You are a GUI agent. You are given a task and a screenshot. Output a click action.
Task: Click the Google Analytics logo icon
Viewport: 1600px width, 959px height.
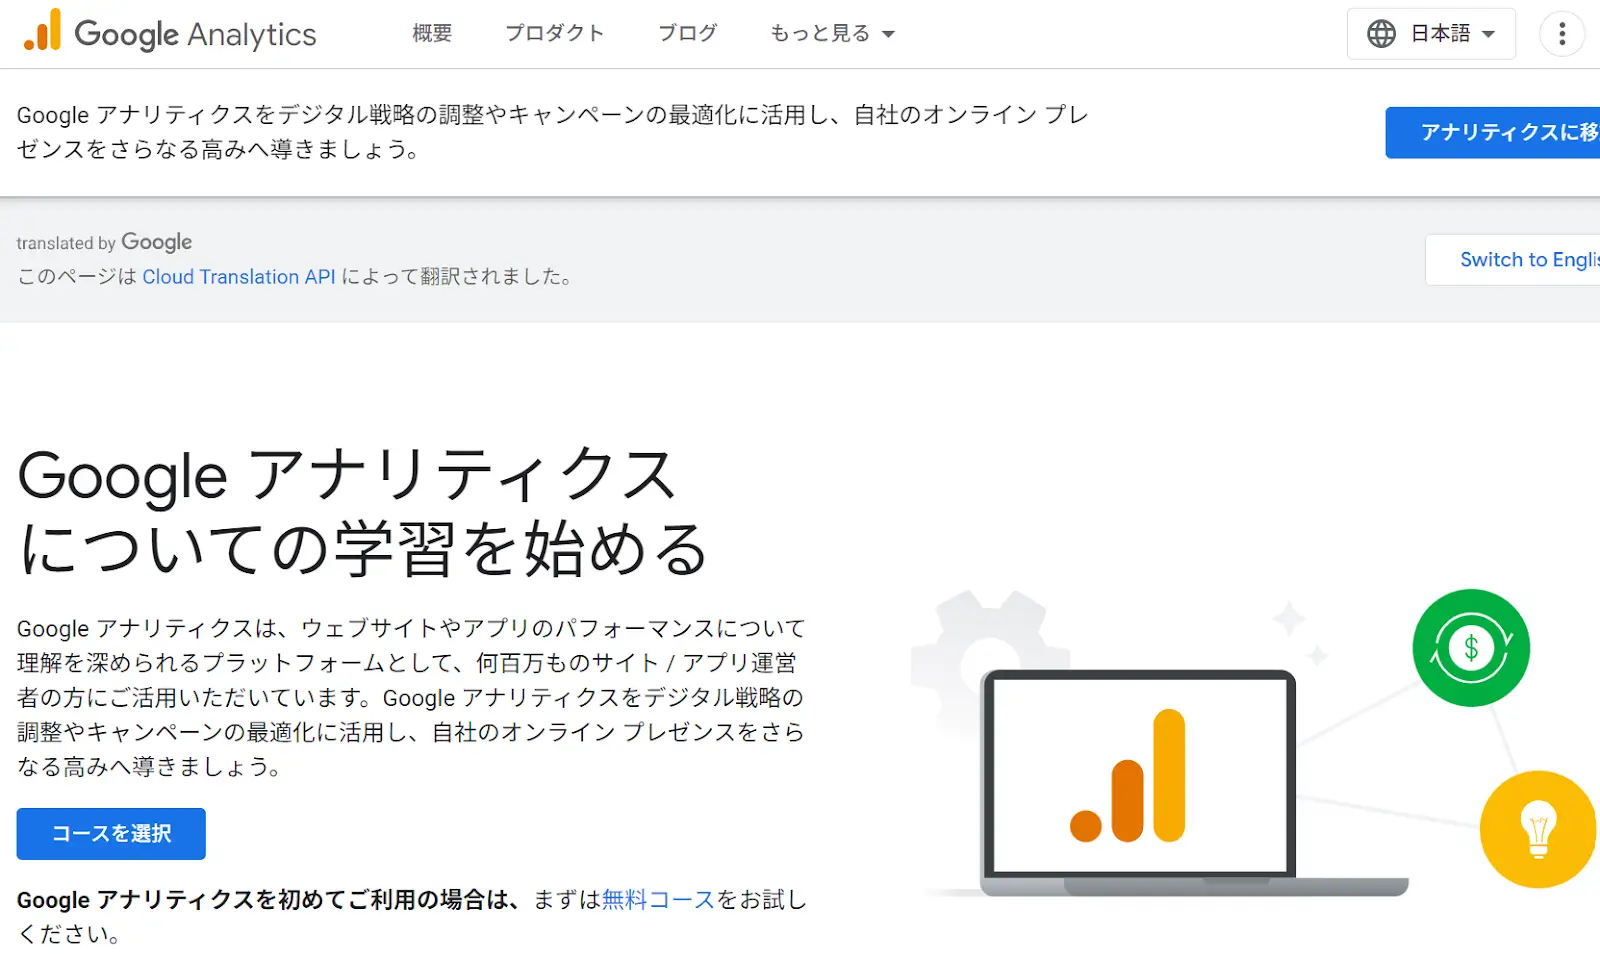point(42,32)
